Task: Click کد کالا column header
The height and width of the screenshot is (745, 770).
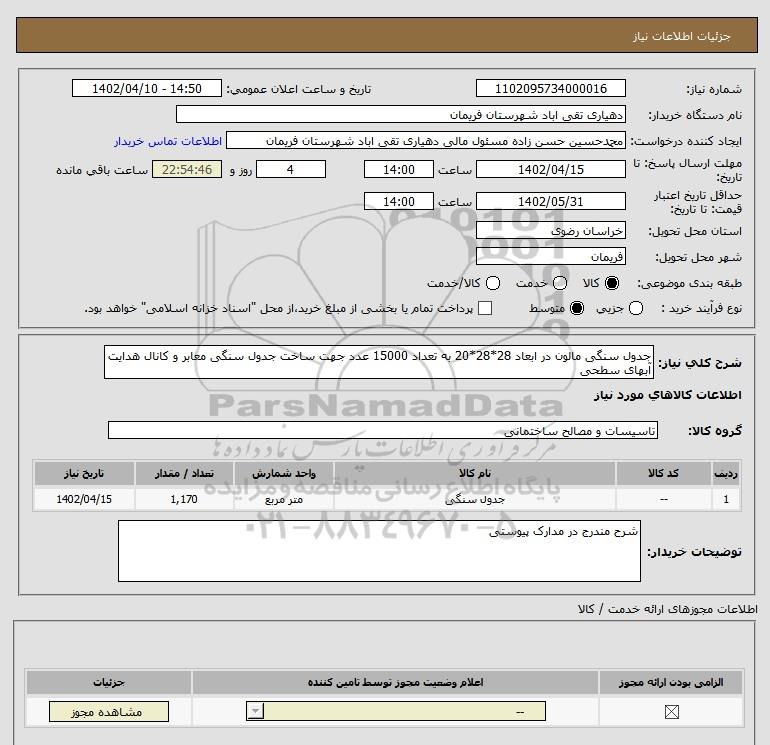Action: click(663, 473)
